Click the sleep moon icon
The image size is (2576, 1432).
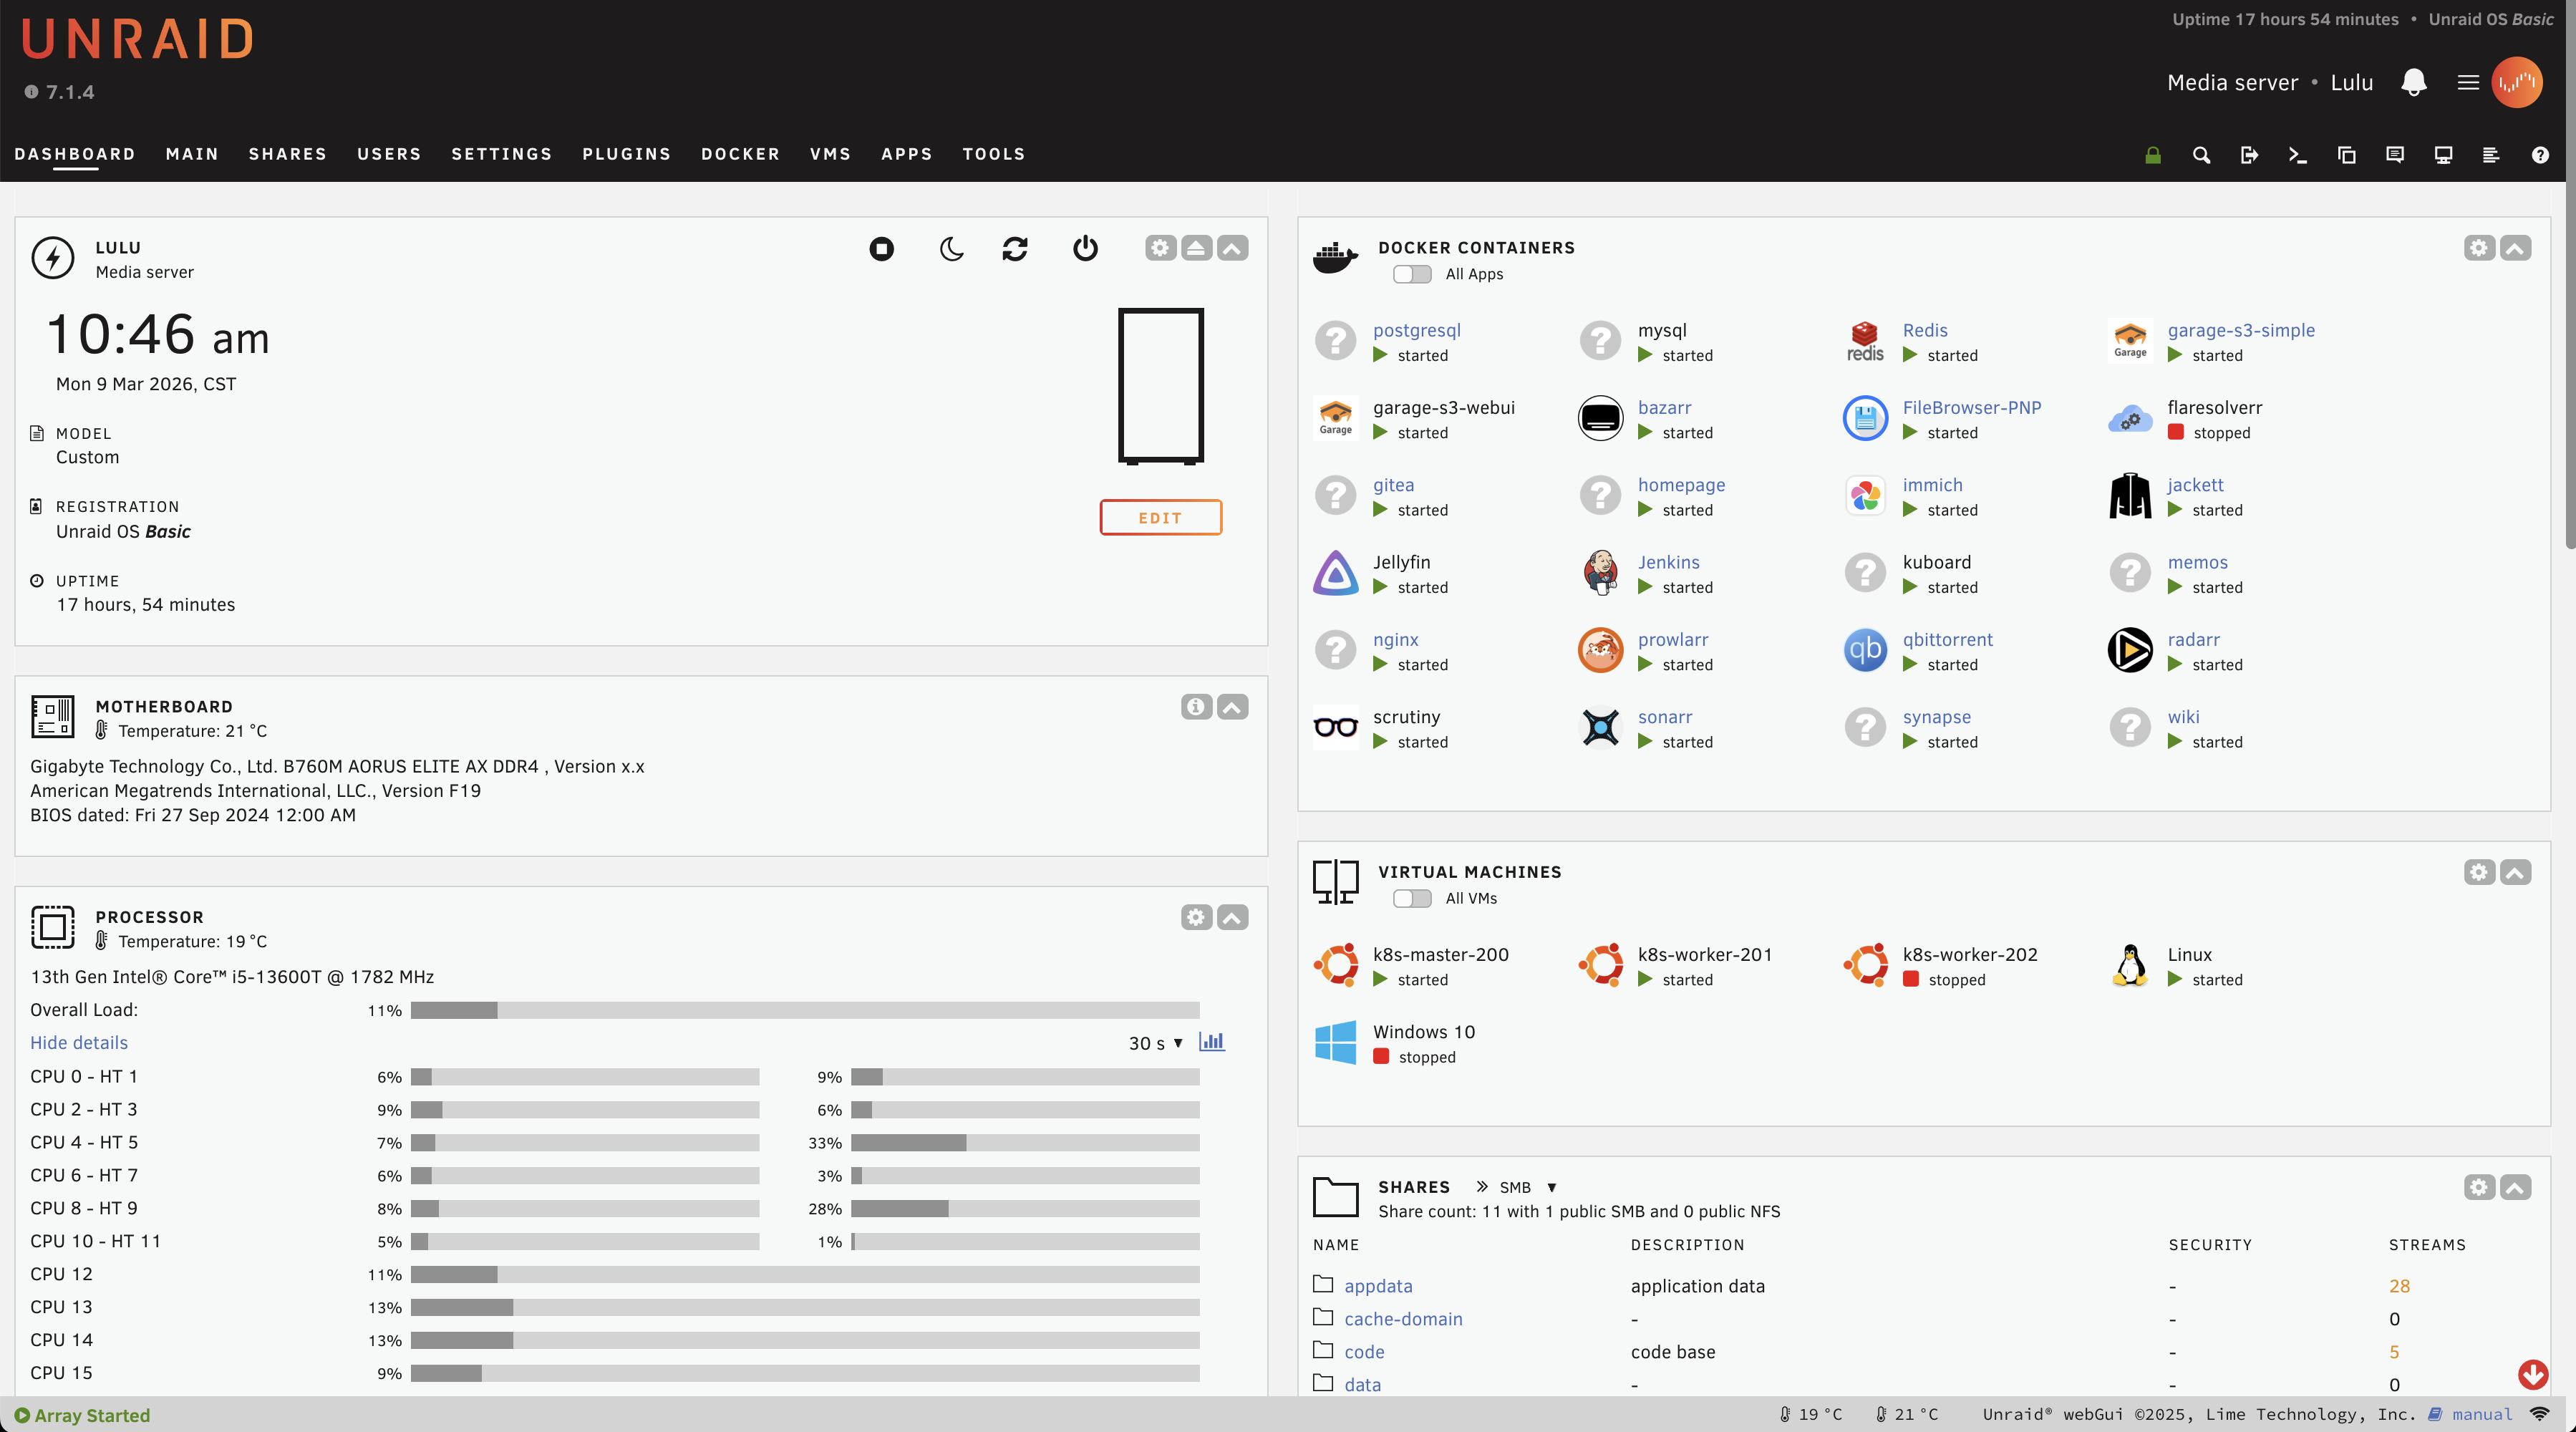(951, 248)
